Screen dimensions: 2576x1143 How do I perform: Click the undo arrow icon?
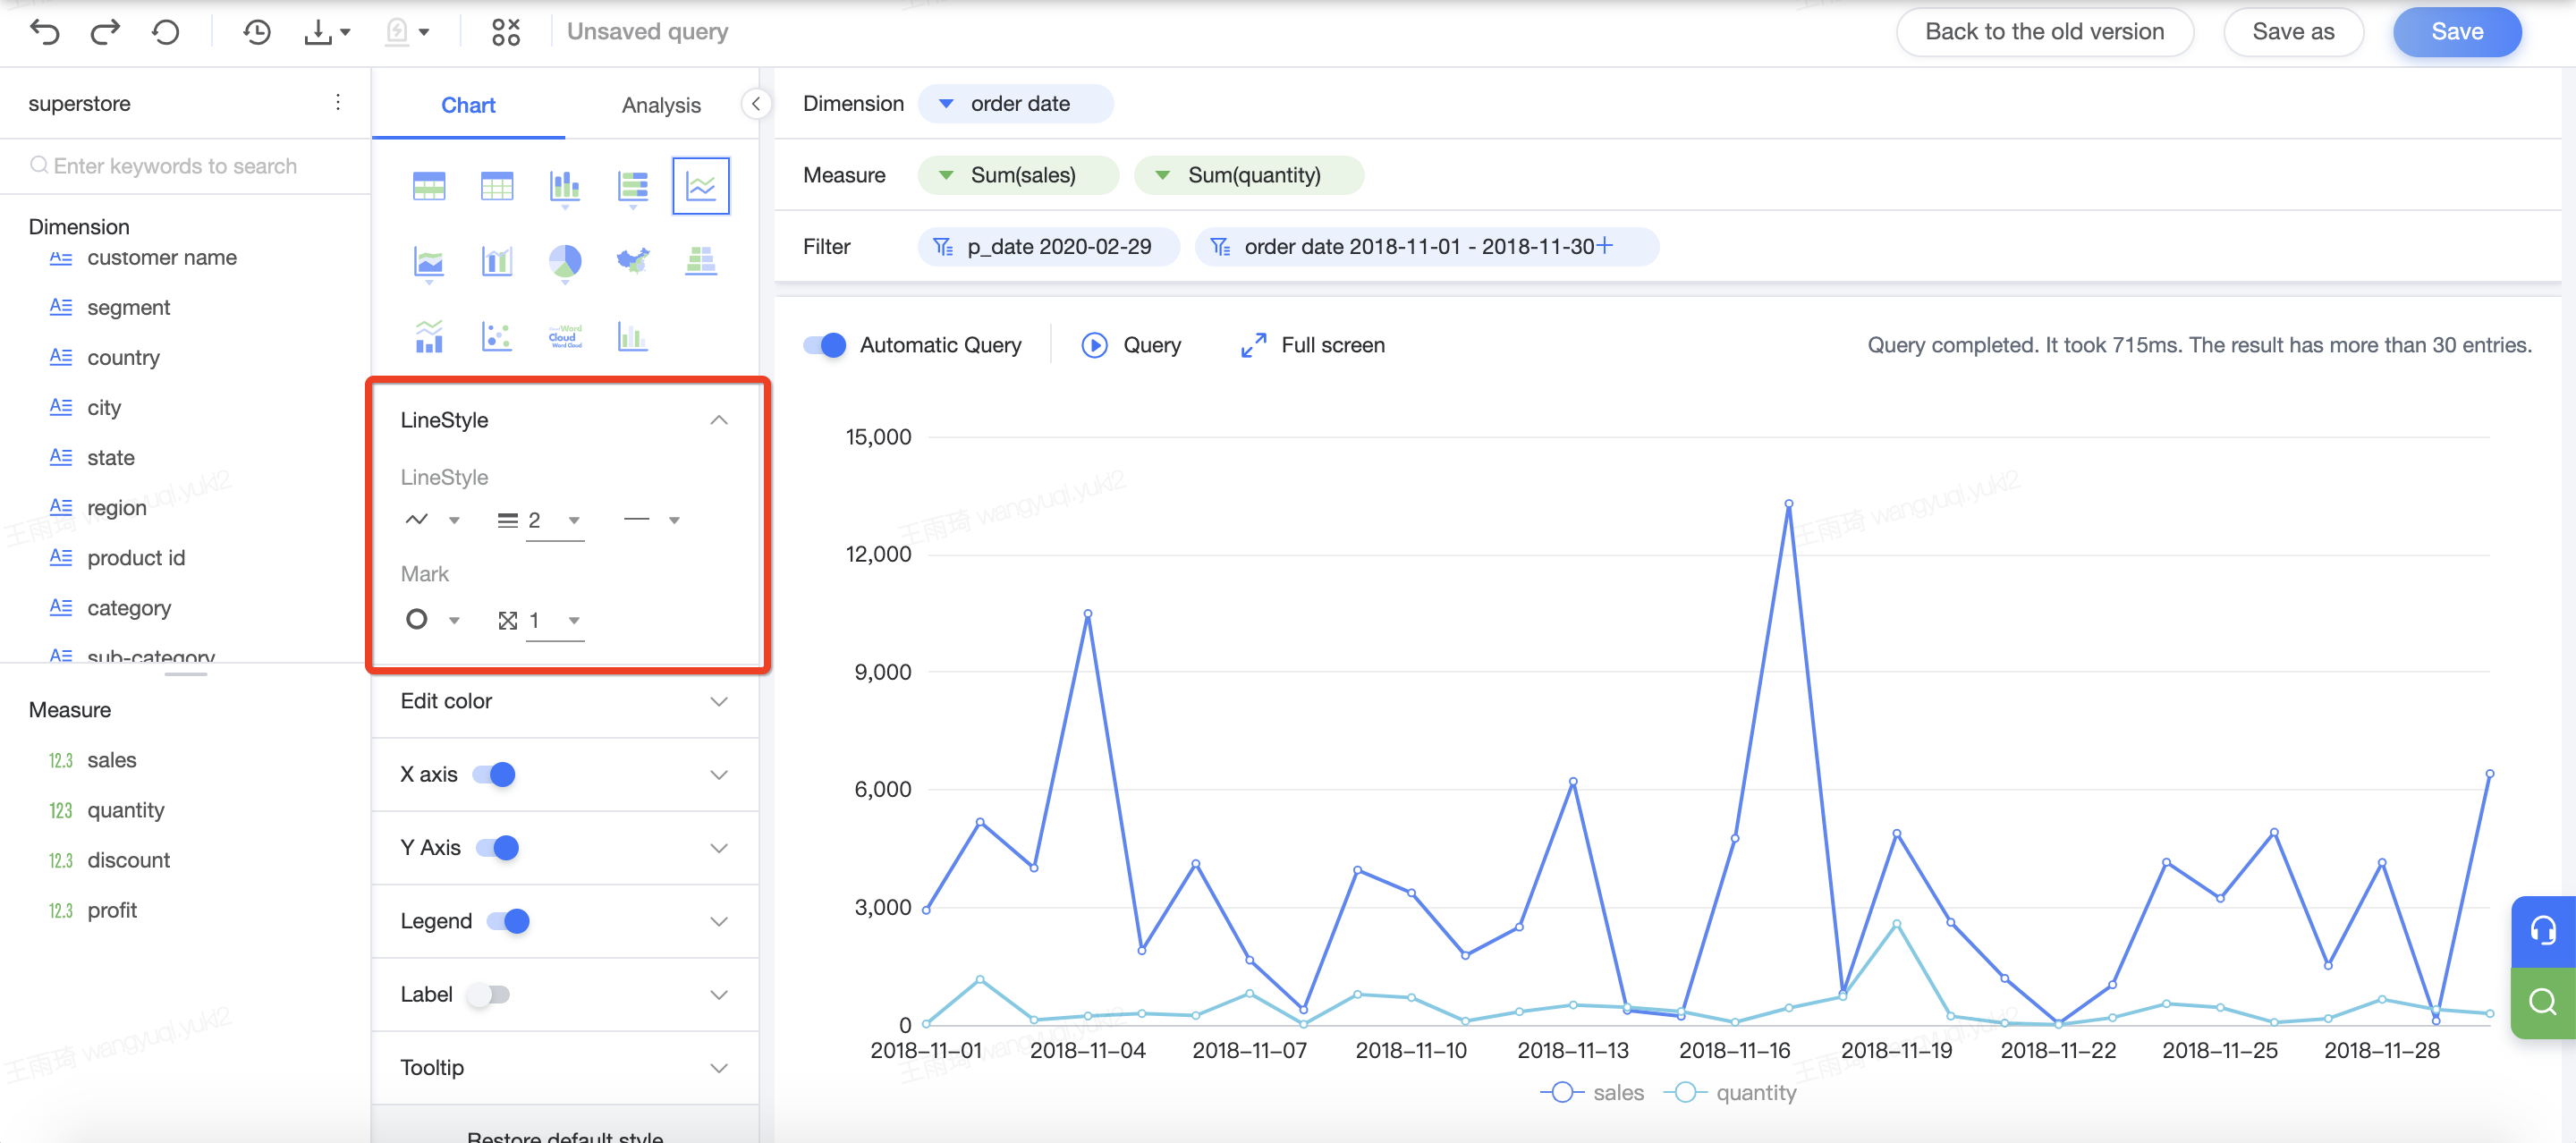pos(45,32)
